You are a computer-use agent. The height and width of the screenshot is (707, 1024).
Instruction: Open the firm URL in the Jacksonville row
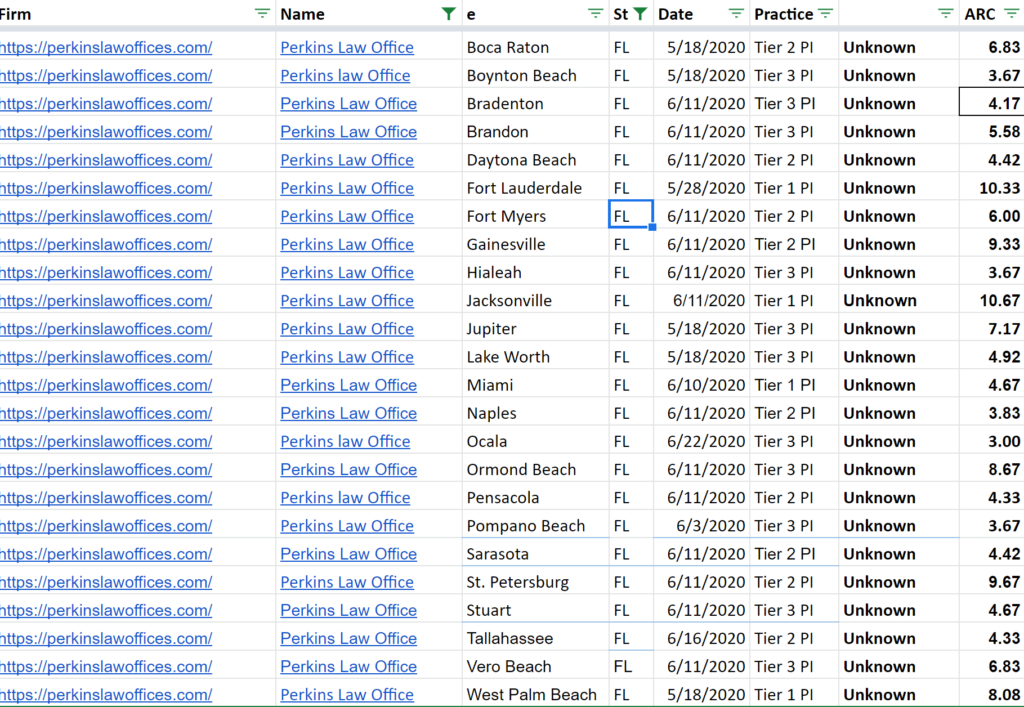coord(106,301)
